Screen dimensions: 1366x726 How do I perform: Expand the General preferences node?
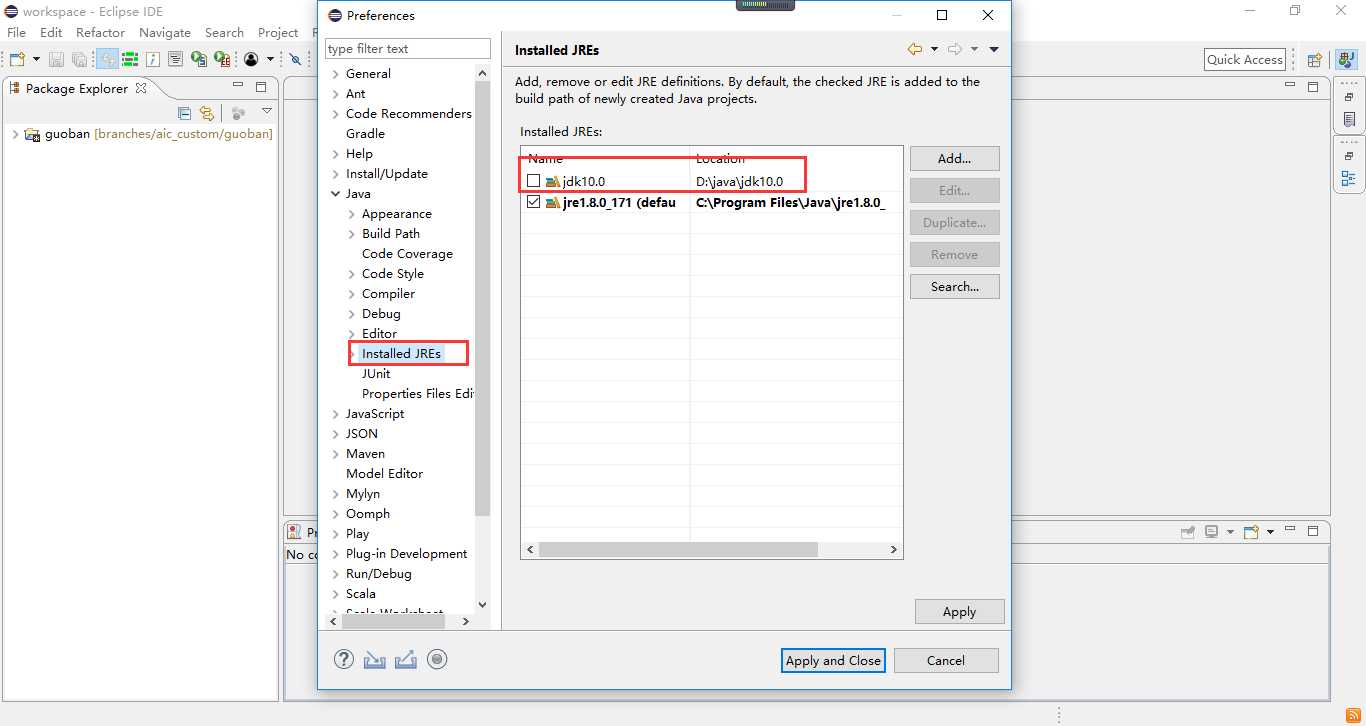[x=336, y=74]
